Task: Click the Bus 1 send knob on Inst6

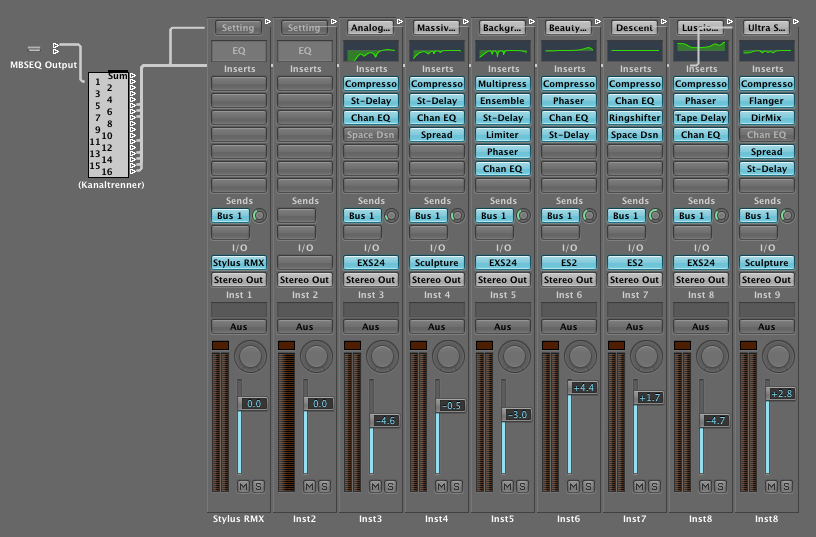Action: click(x=590, y=216)
